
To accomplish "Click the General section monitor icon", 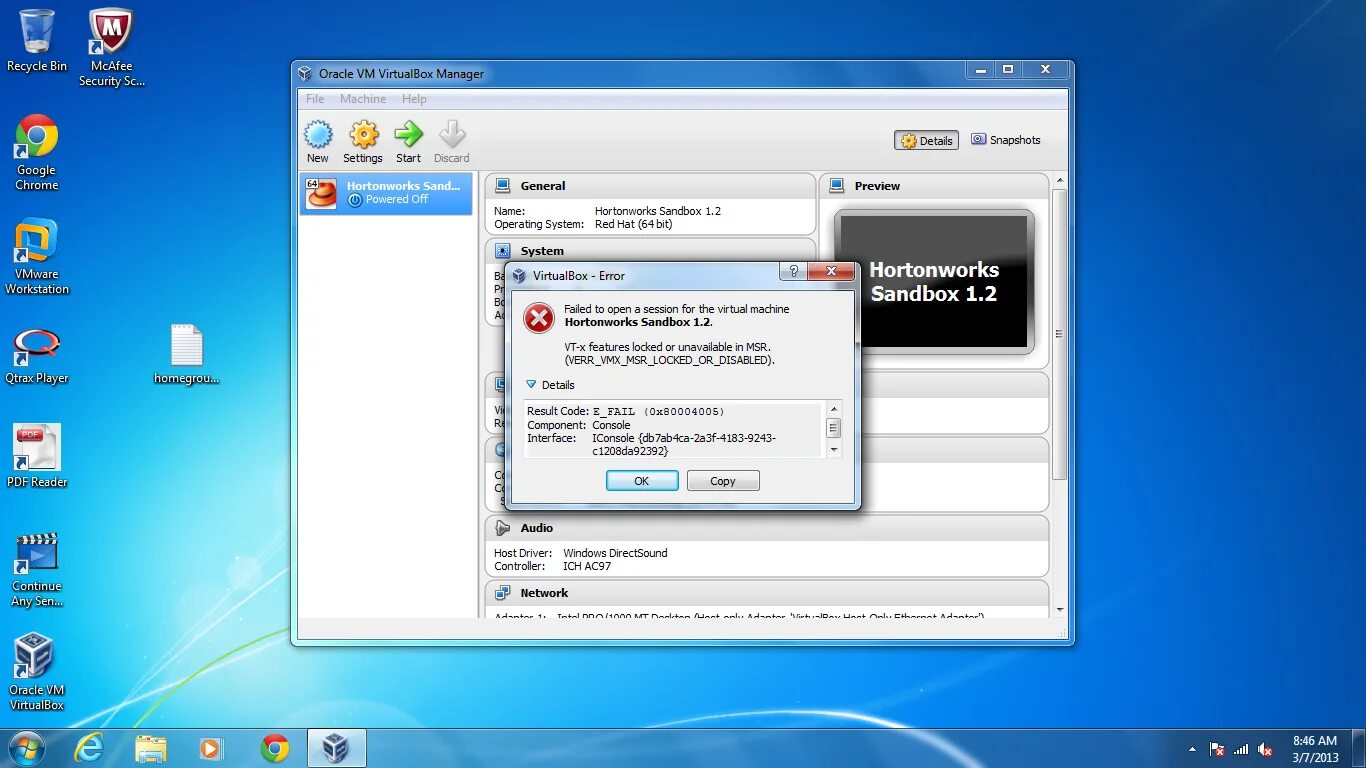I will [503, 186].
